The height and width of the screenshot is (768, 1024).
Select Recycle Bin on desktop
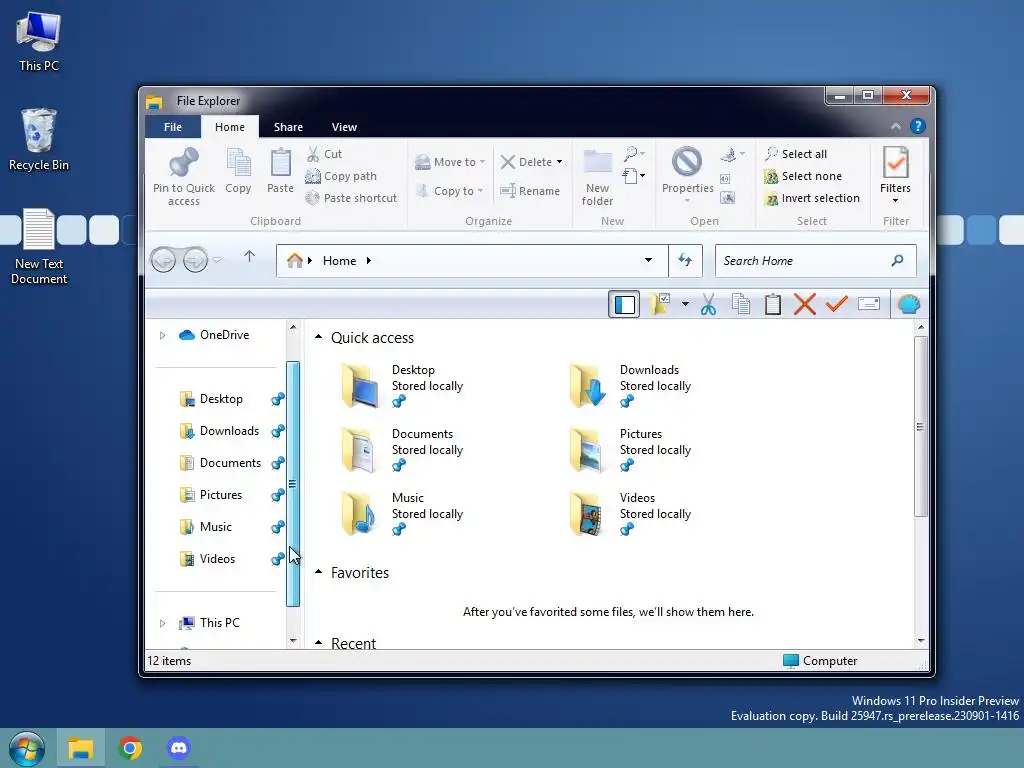pos(39,140)
